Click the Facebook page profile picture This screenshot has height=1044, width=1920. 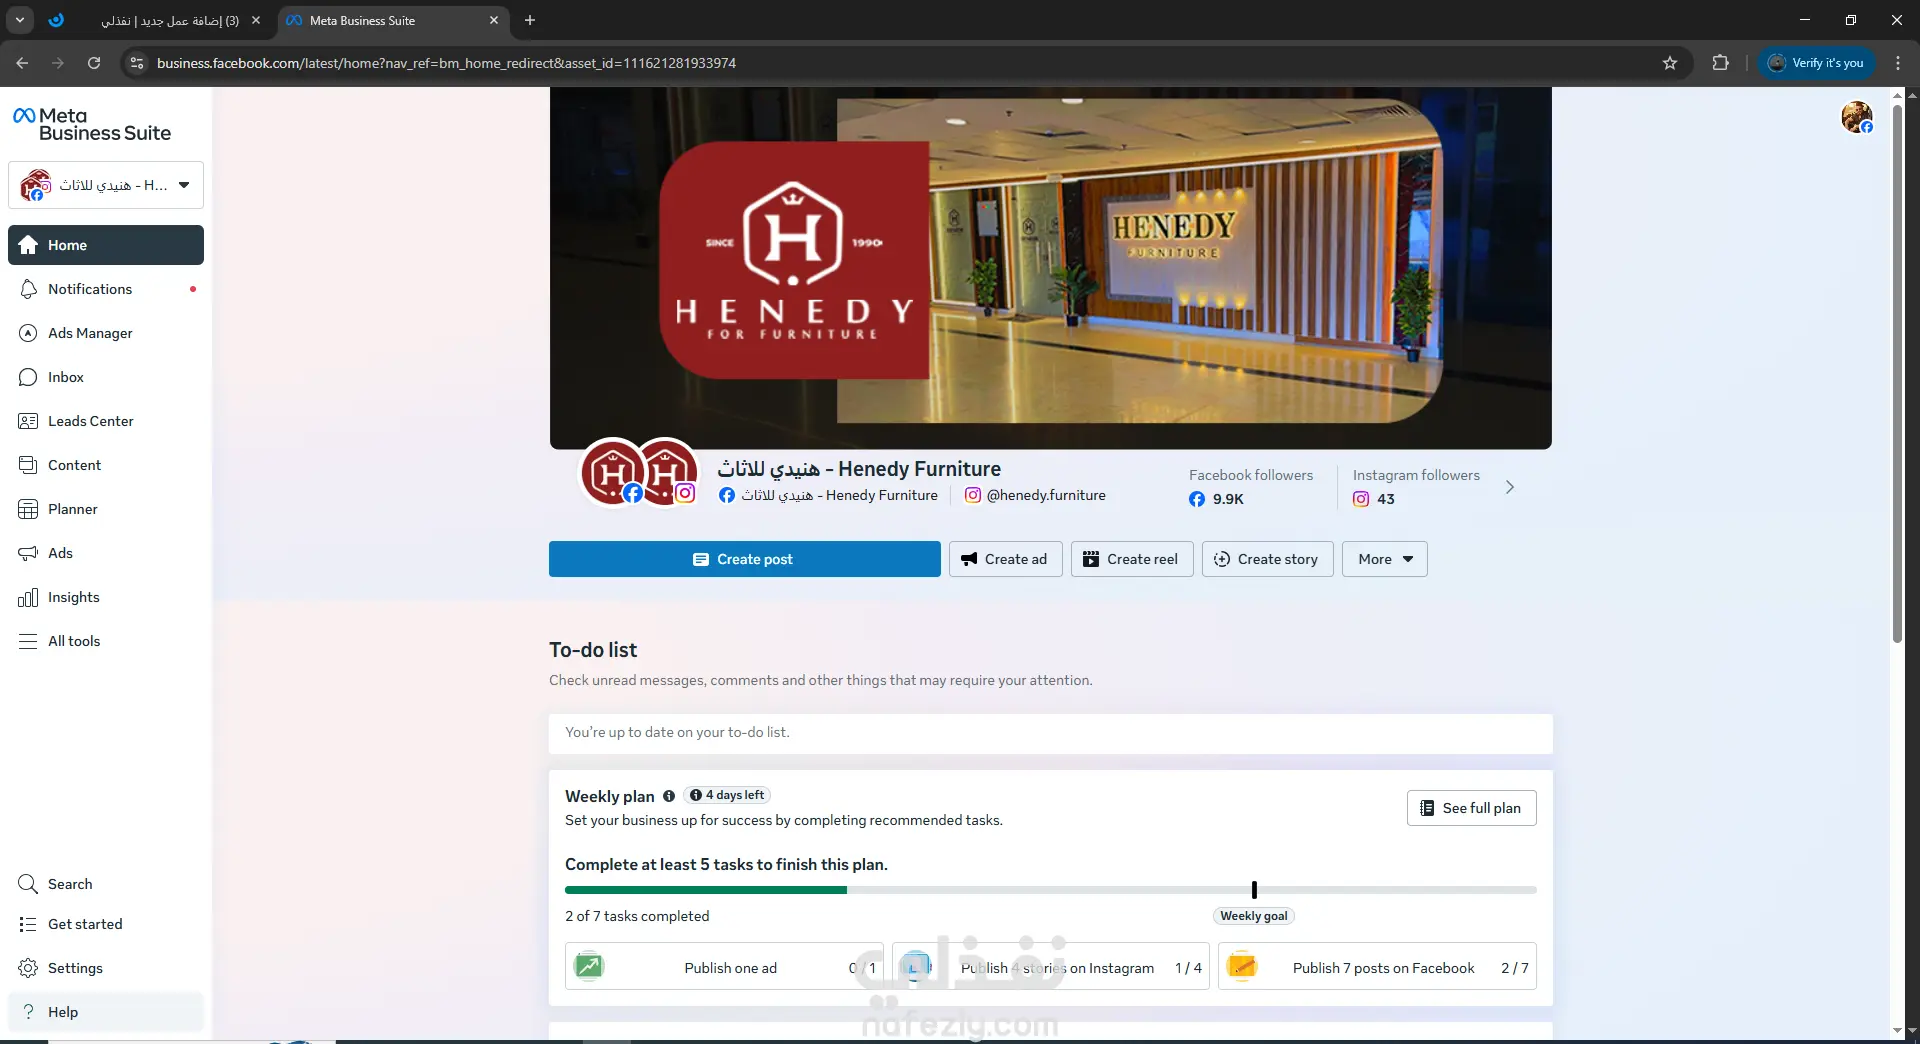click(x=612, y=472)
